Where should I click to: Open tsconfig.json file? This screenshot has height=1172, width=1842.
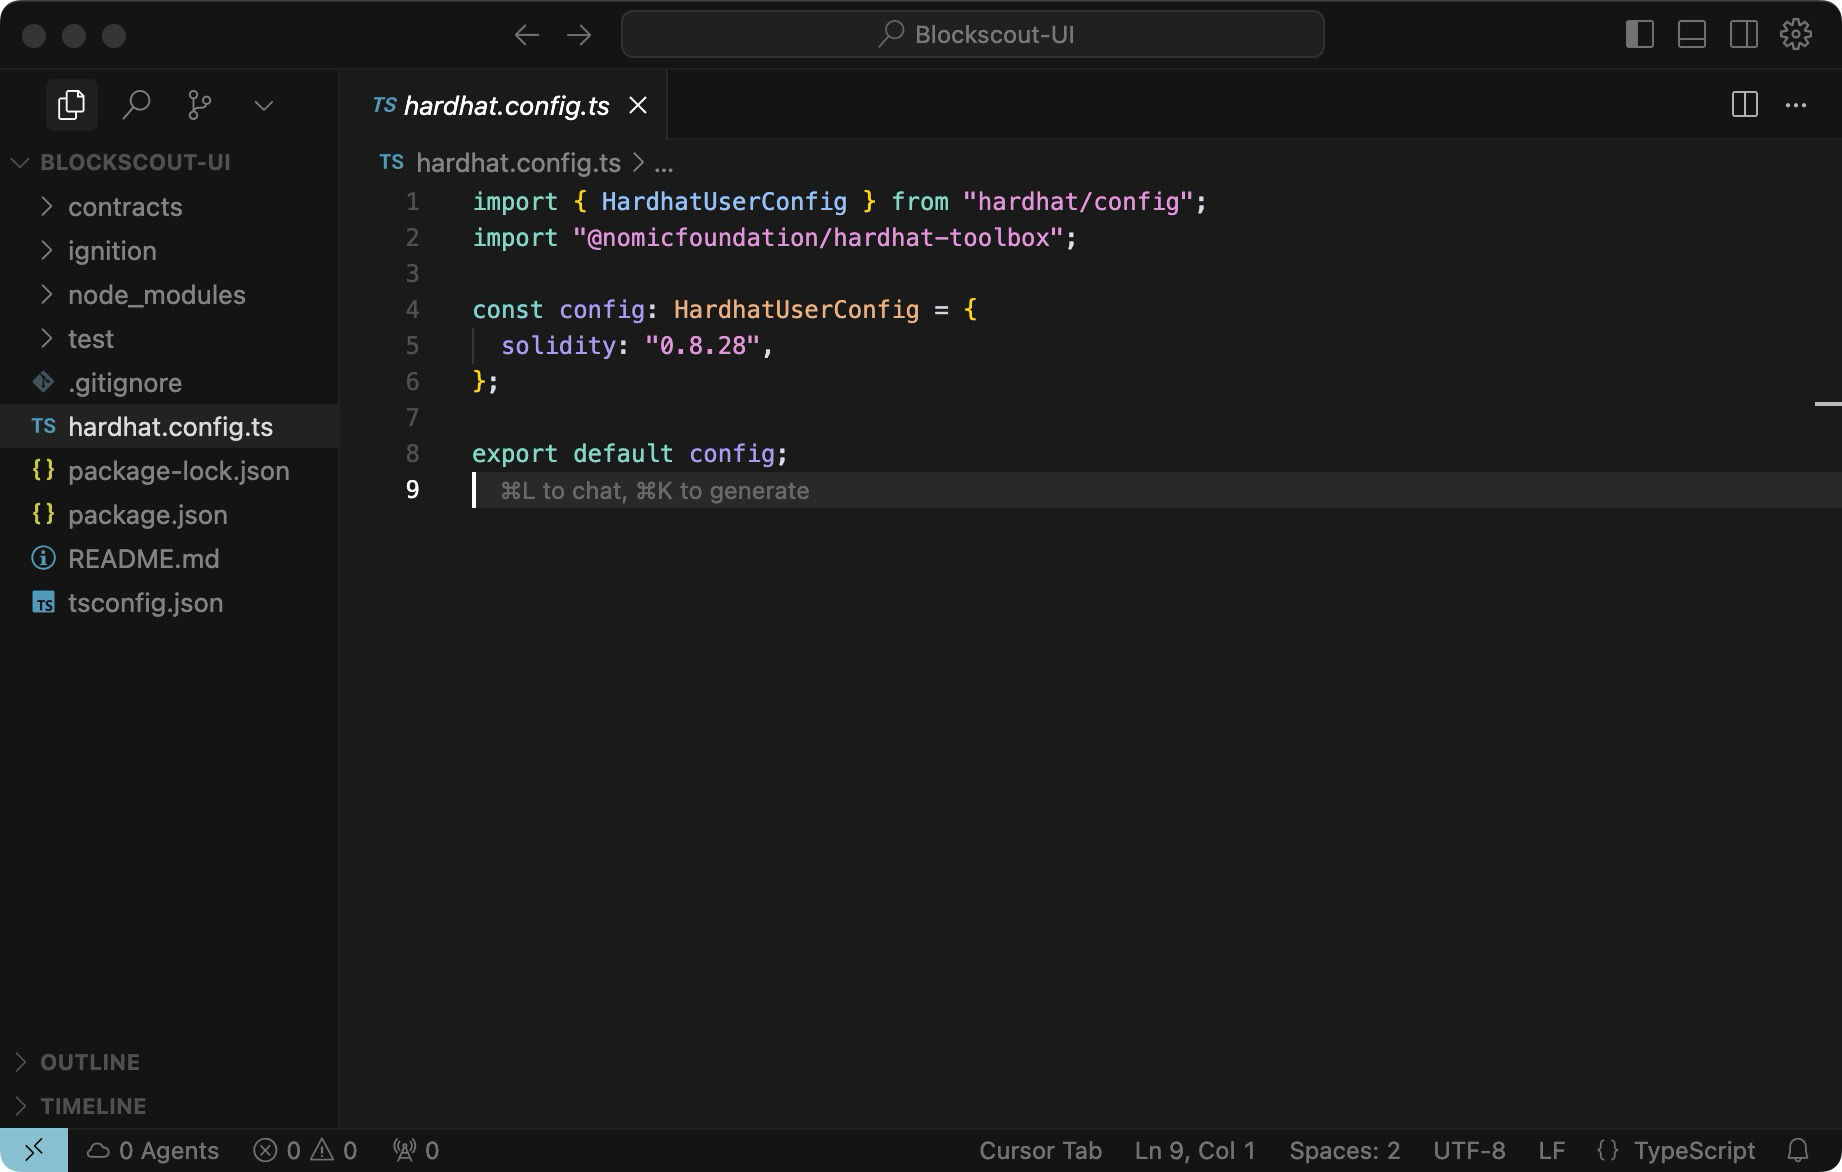pos(169,603)
